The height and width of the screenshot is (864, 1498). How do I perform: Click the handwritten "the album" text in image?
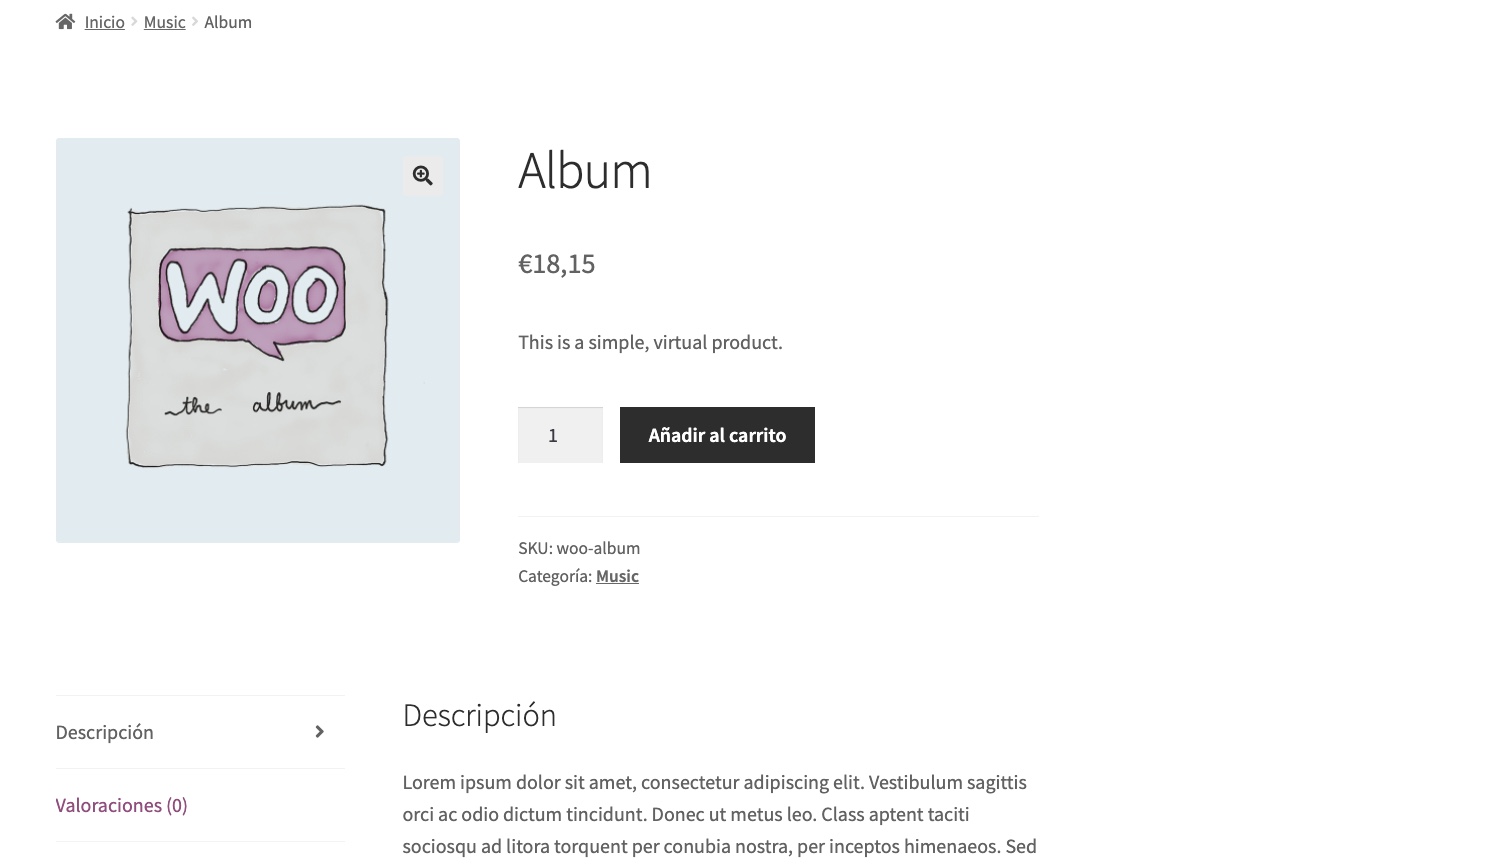(252, 404)
